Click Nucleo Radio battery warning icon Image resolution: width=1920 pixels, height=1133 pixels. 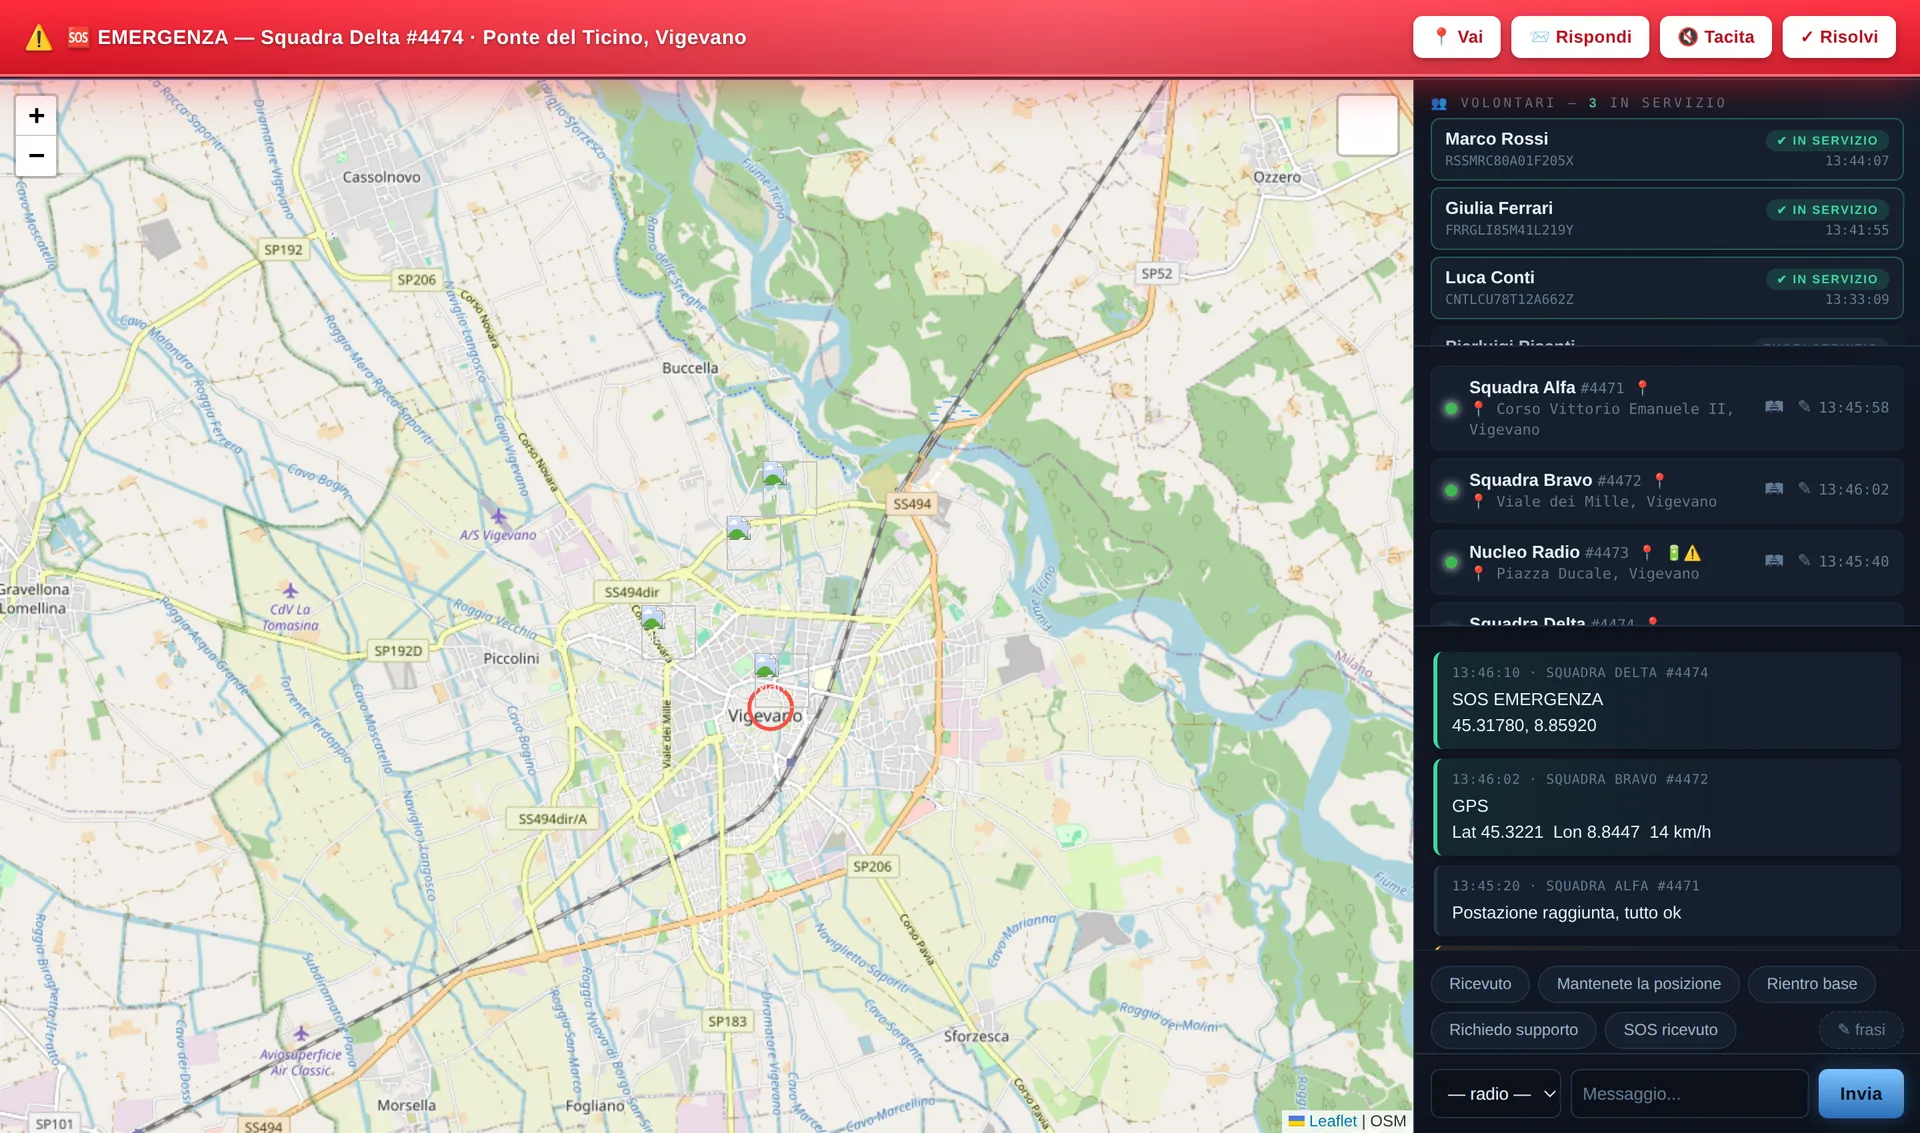(1684, 552)
